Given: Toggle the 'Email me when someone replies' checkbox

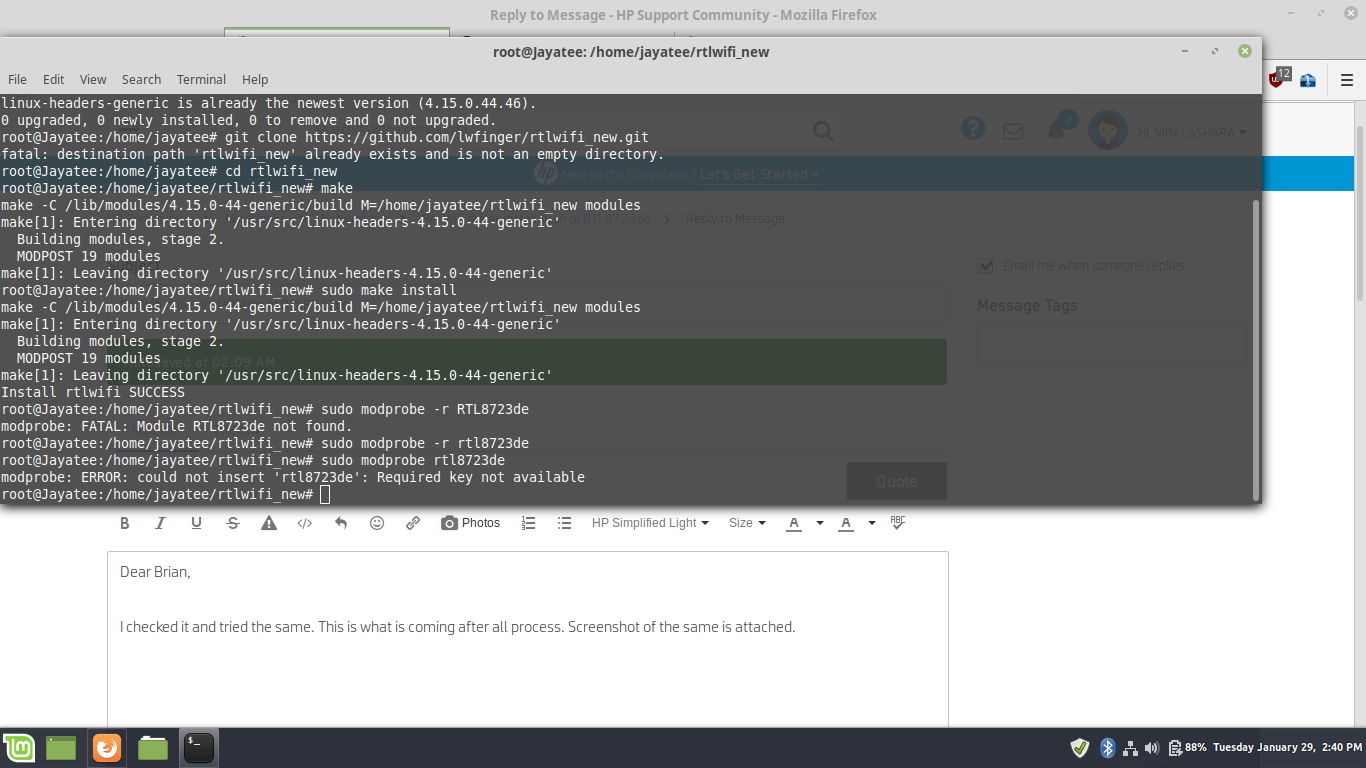Looking at the screenshot, I should click(x=986, y=266).
